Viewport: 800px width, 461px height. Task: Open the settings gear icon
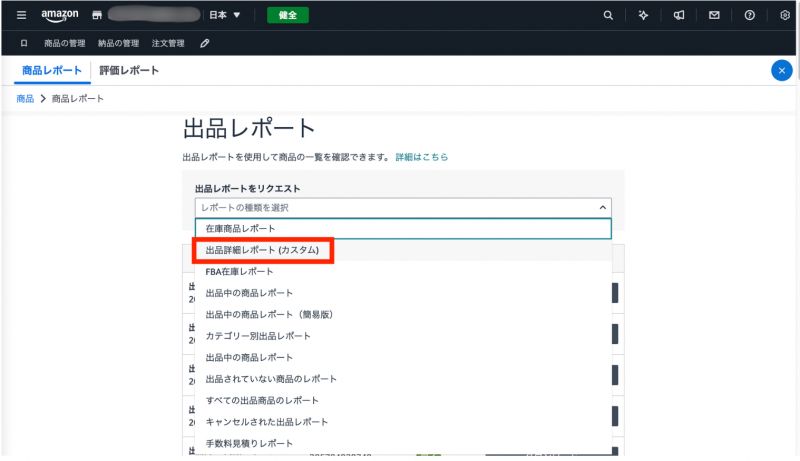pyautogui.click(x=785, y=15)
